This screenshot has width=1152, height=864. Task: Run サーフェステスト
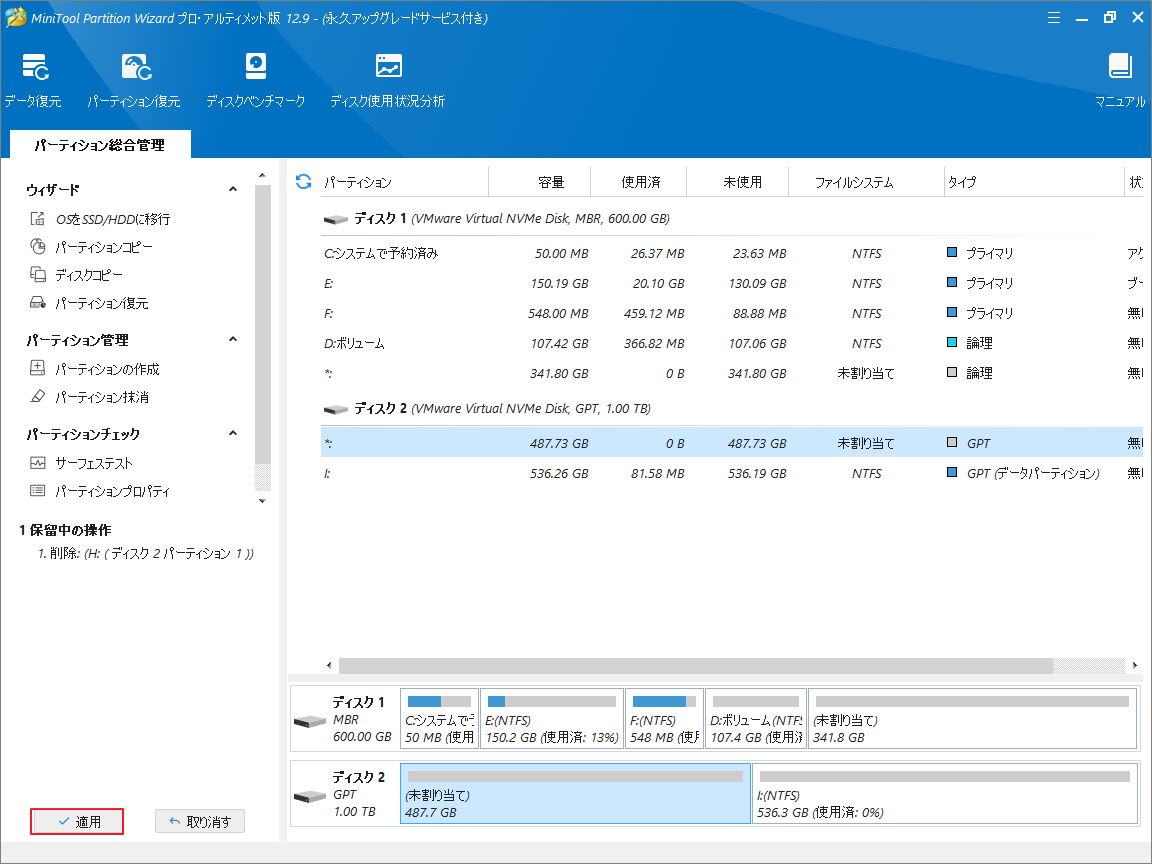(81, 463)
